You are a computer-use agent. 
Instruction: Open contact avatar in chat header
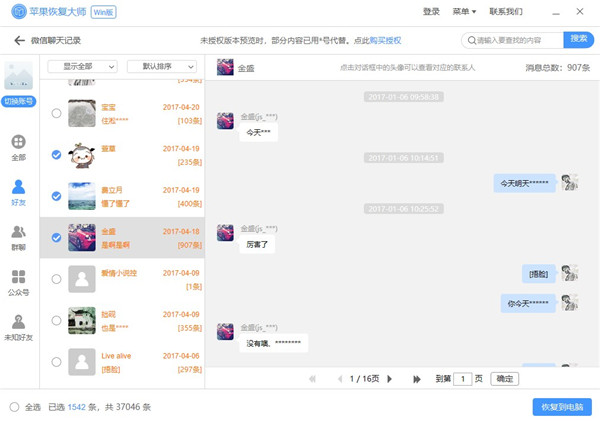(x=225, y=67)
